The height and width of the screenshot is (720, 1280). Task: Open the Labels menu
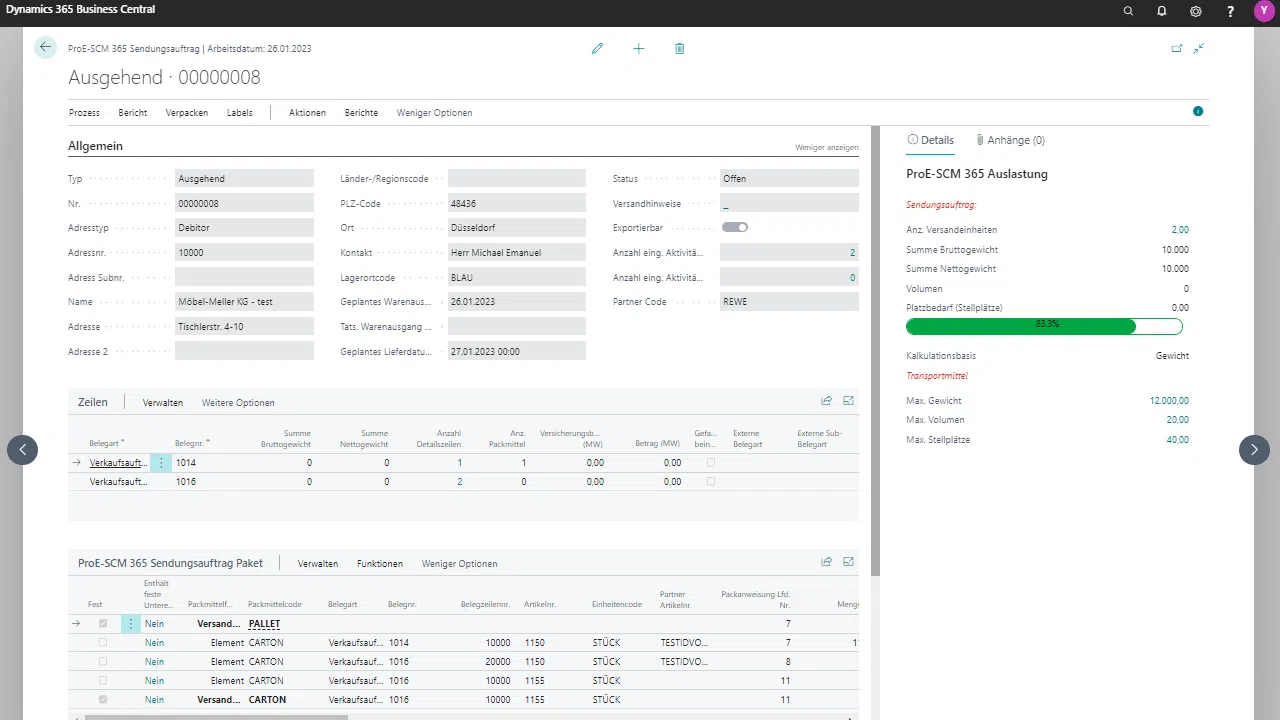tap(240, 113)
